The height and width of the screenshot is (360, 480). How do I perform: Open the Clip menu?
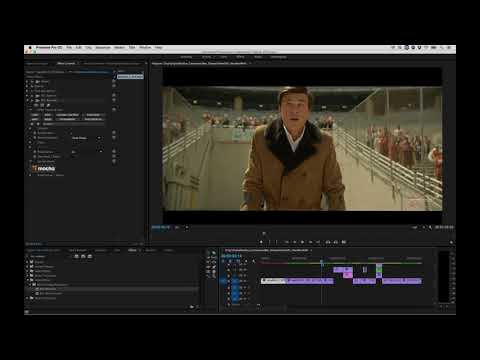click(x=88, y=48)
